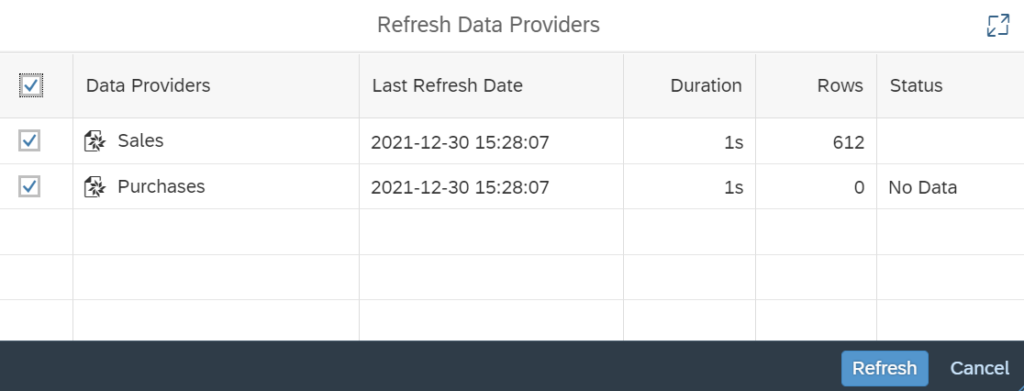Screen dimensions: 1024x391
Task: Click the Last Refresh Date column header
Action: tap(447, 86)
